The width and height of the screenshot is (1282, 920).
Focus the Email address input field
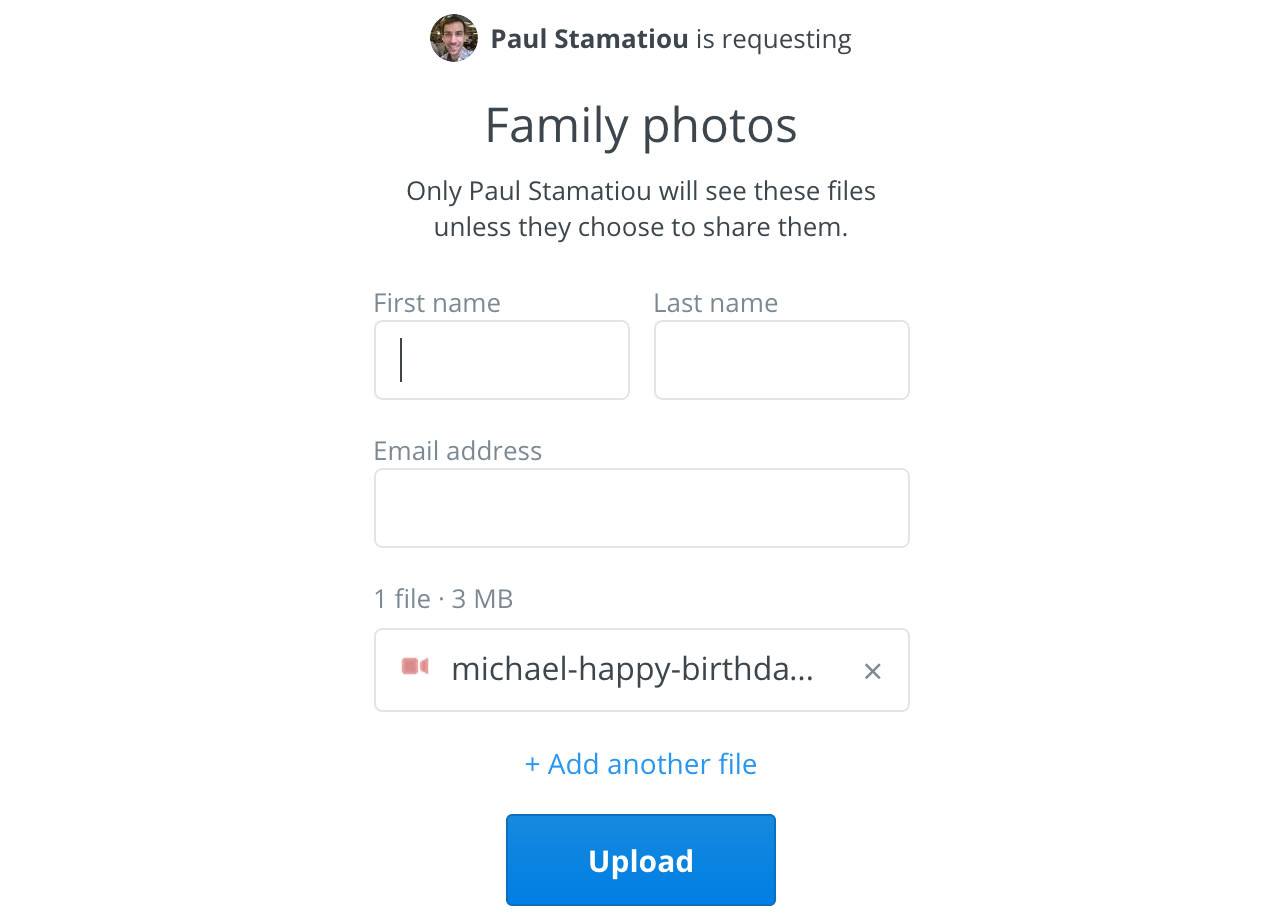click(x=642, y=508)
